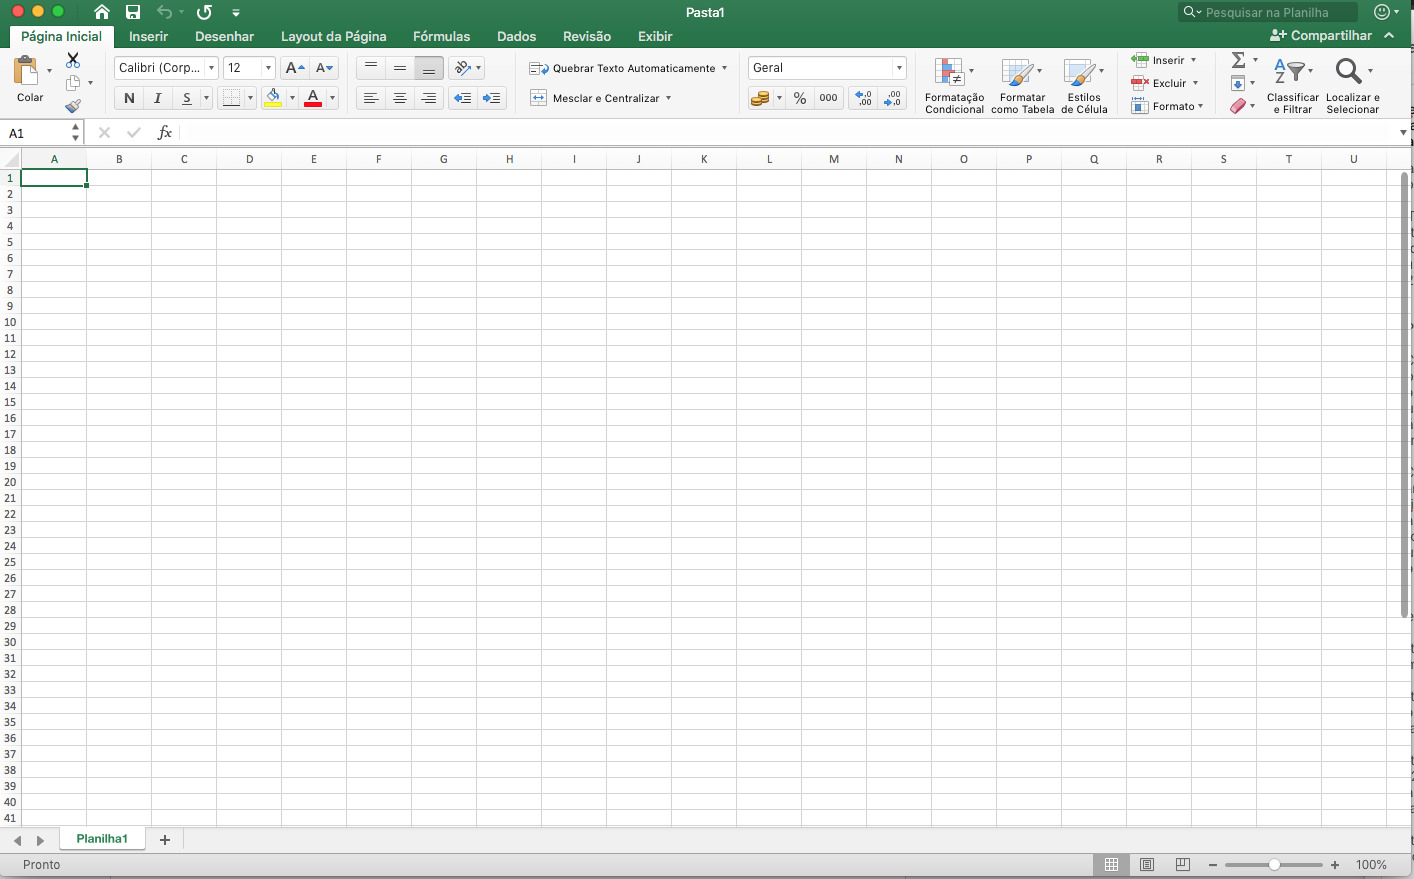Viewport: 1414px width, 879px height.
Task: Click the Compartilhar button
Action: (x=1331, y=35)
